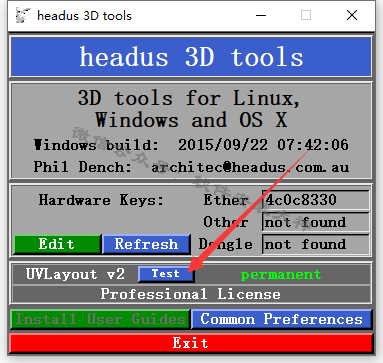The height and width of the screenshot is (363, 383).
Task: Click the Dongle label
Action: click(x=226, y=244)
